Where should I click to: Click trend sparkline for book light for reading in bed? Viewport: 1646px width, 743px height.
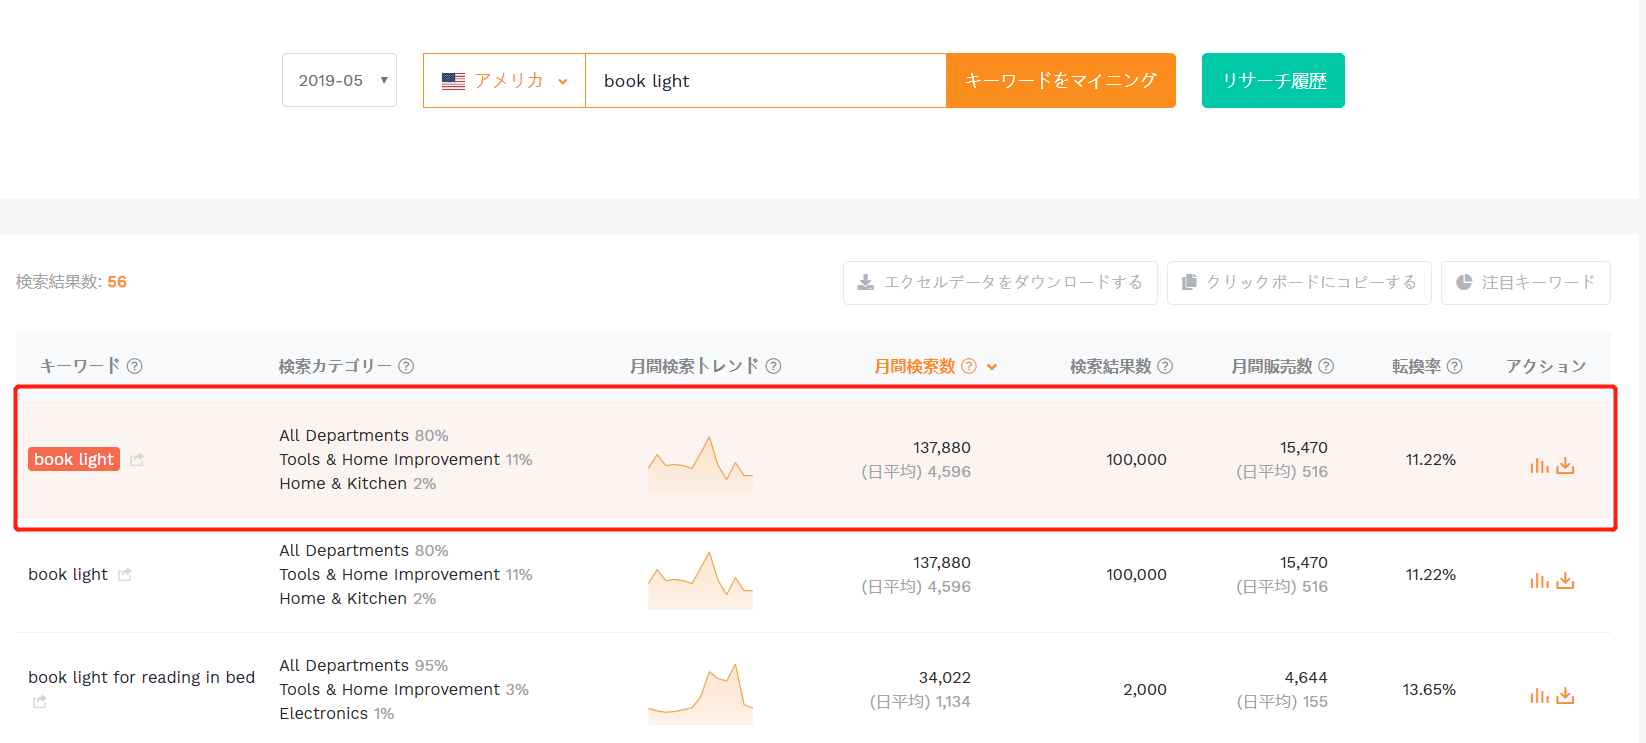[700, 693]
